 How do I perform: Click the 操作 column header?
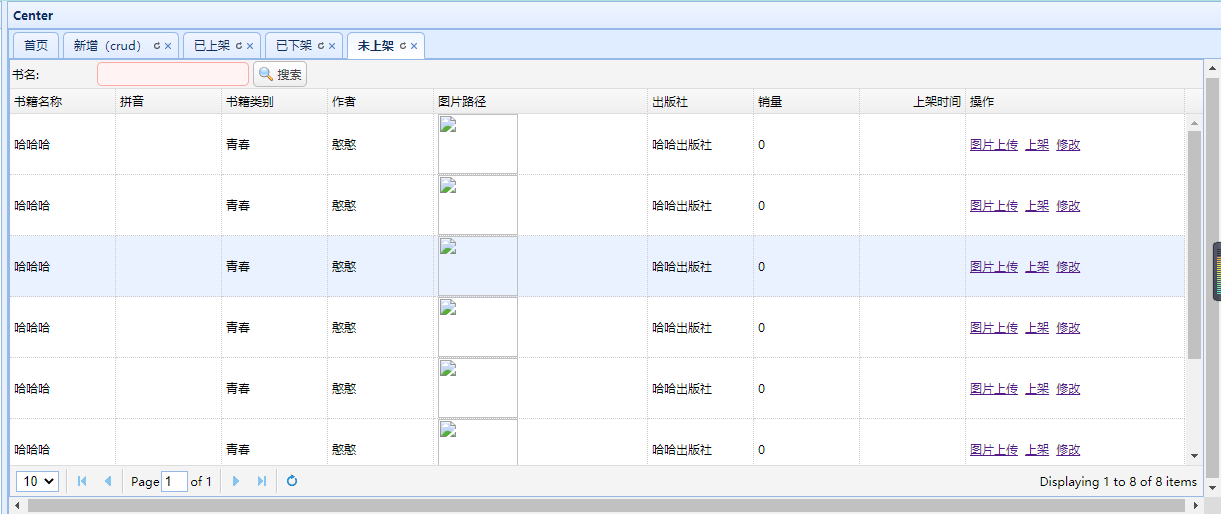[1075, 102]
